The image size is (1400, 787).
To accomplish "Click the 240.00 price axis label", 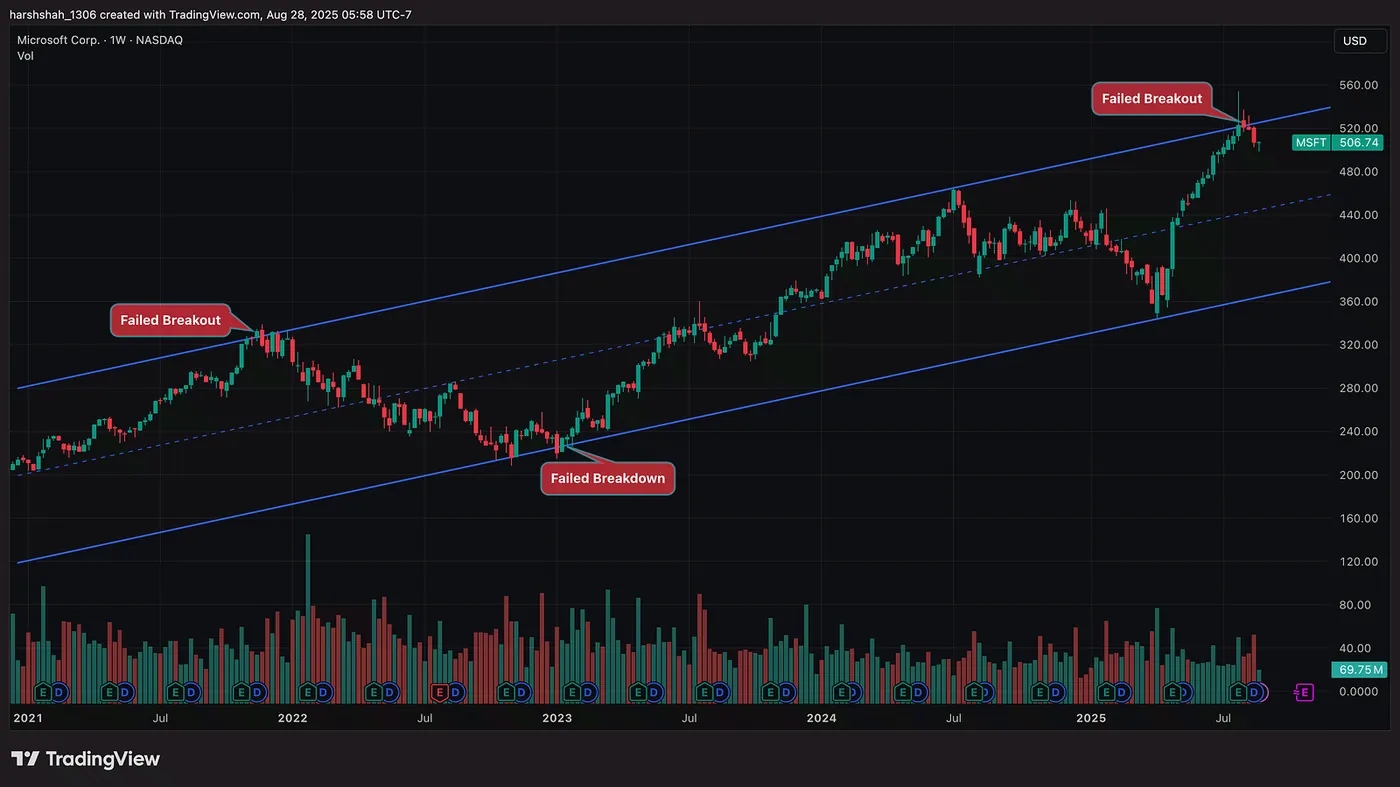I will (1358, 432).
